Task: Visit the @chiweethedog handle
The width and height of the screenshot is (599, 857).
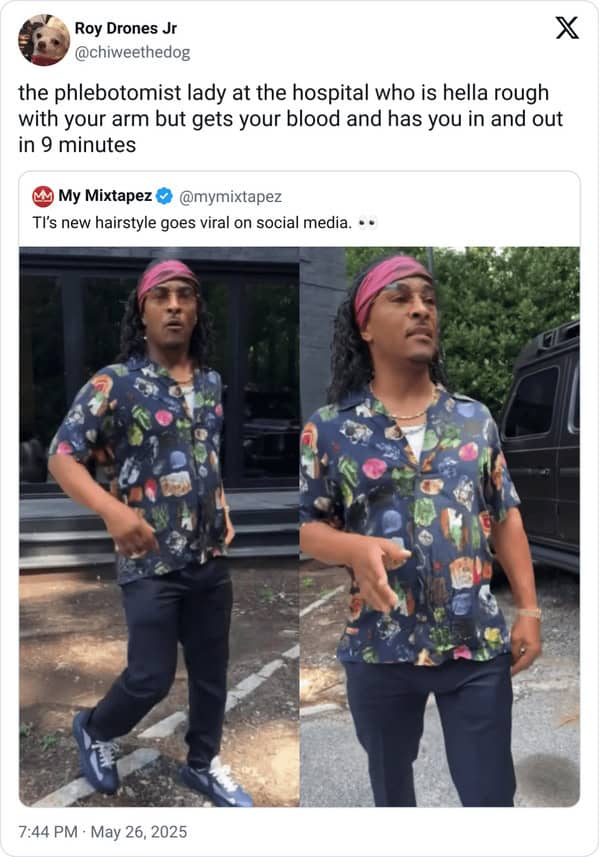Action: pyautogui.click(x=132, y=52)
